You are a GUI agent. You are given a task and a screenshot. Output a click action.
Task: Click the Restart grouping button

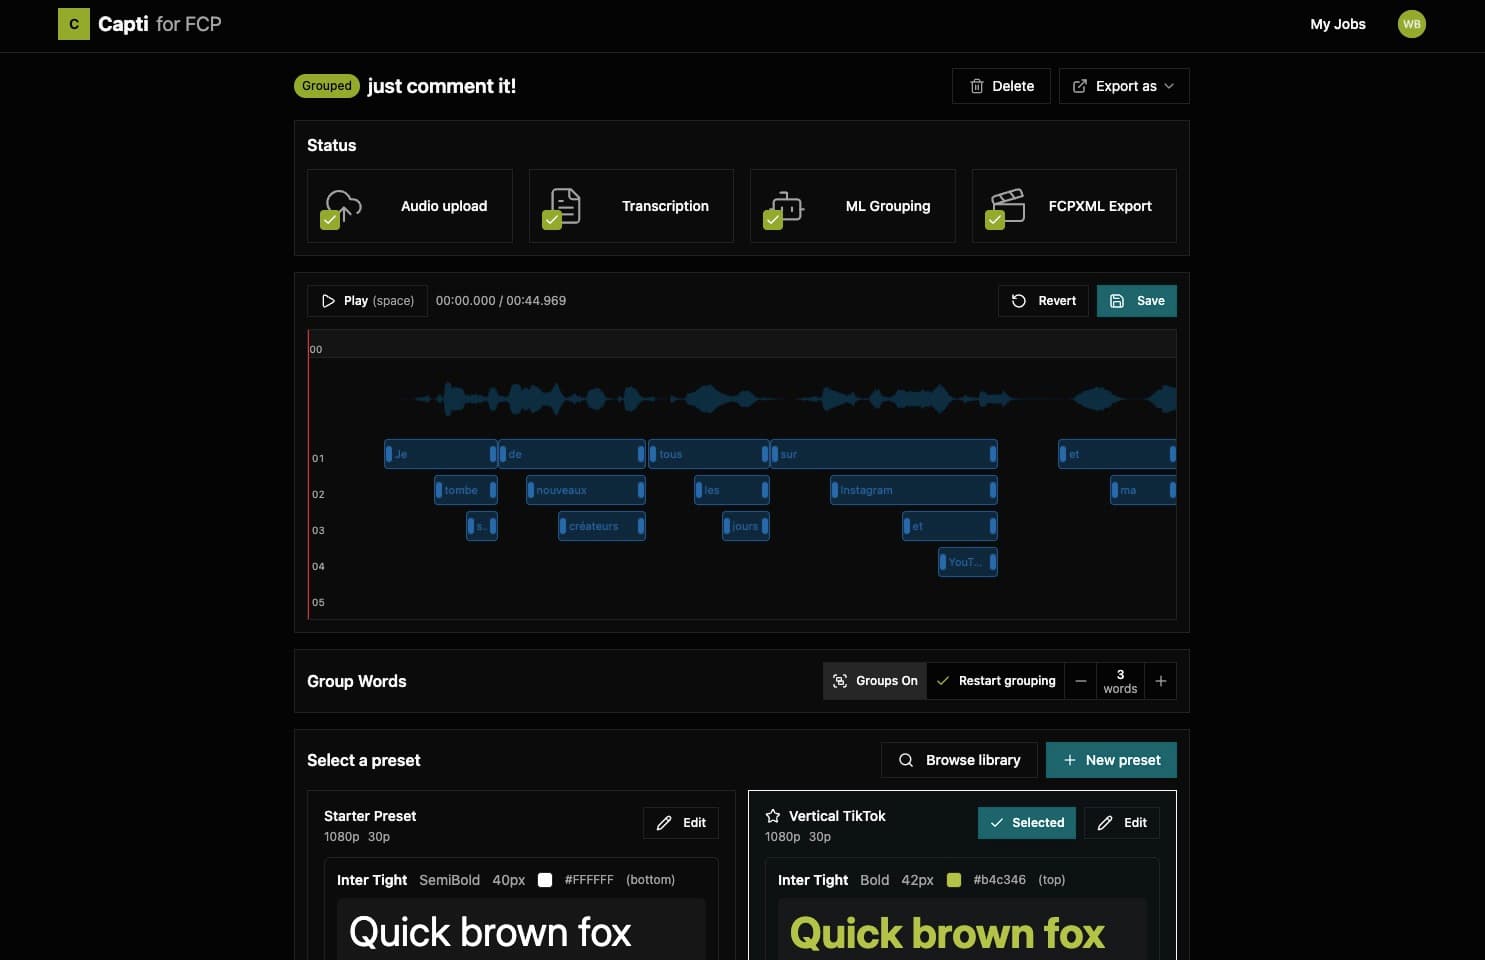(x=996, y=681)
